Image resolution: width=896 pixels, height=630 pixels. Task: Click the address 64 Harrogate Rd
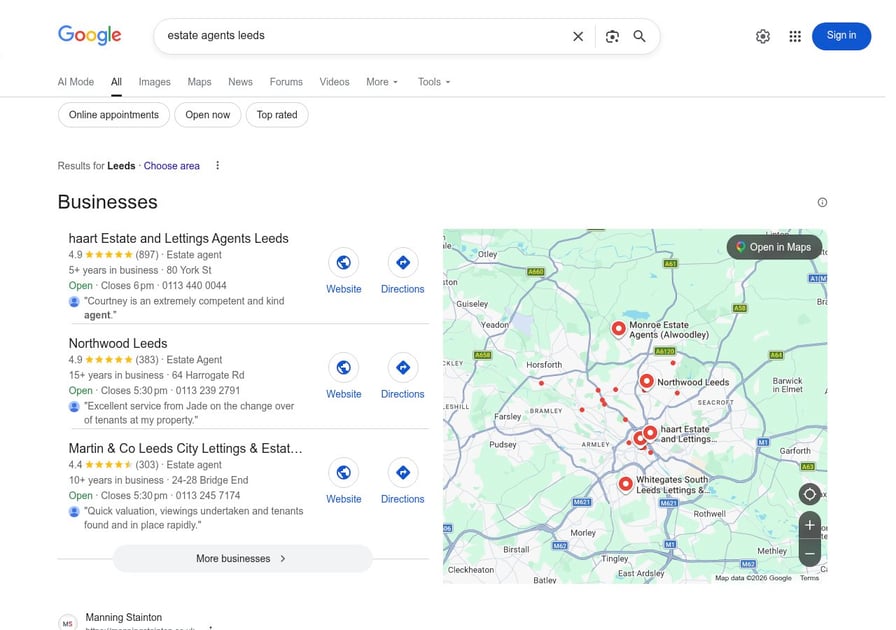[208, 376]
